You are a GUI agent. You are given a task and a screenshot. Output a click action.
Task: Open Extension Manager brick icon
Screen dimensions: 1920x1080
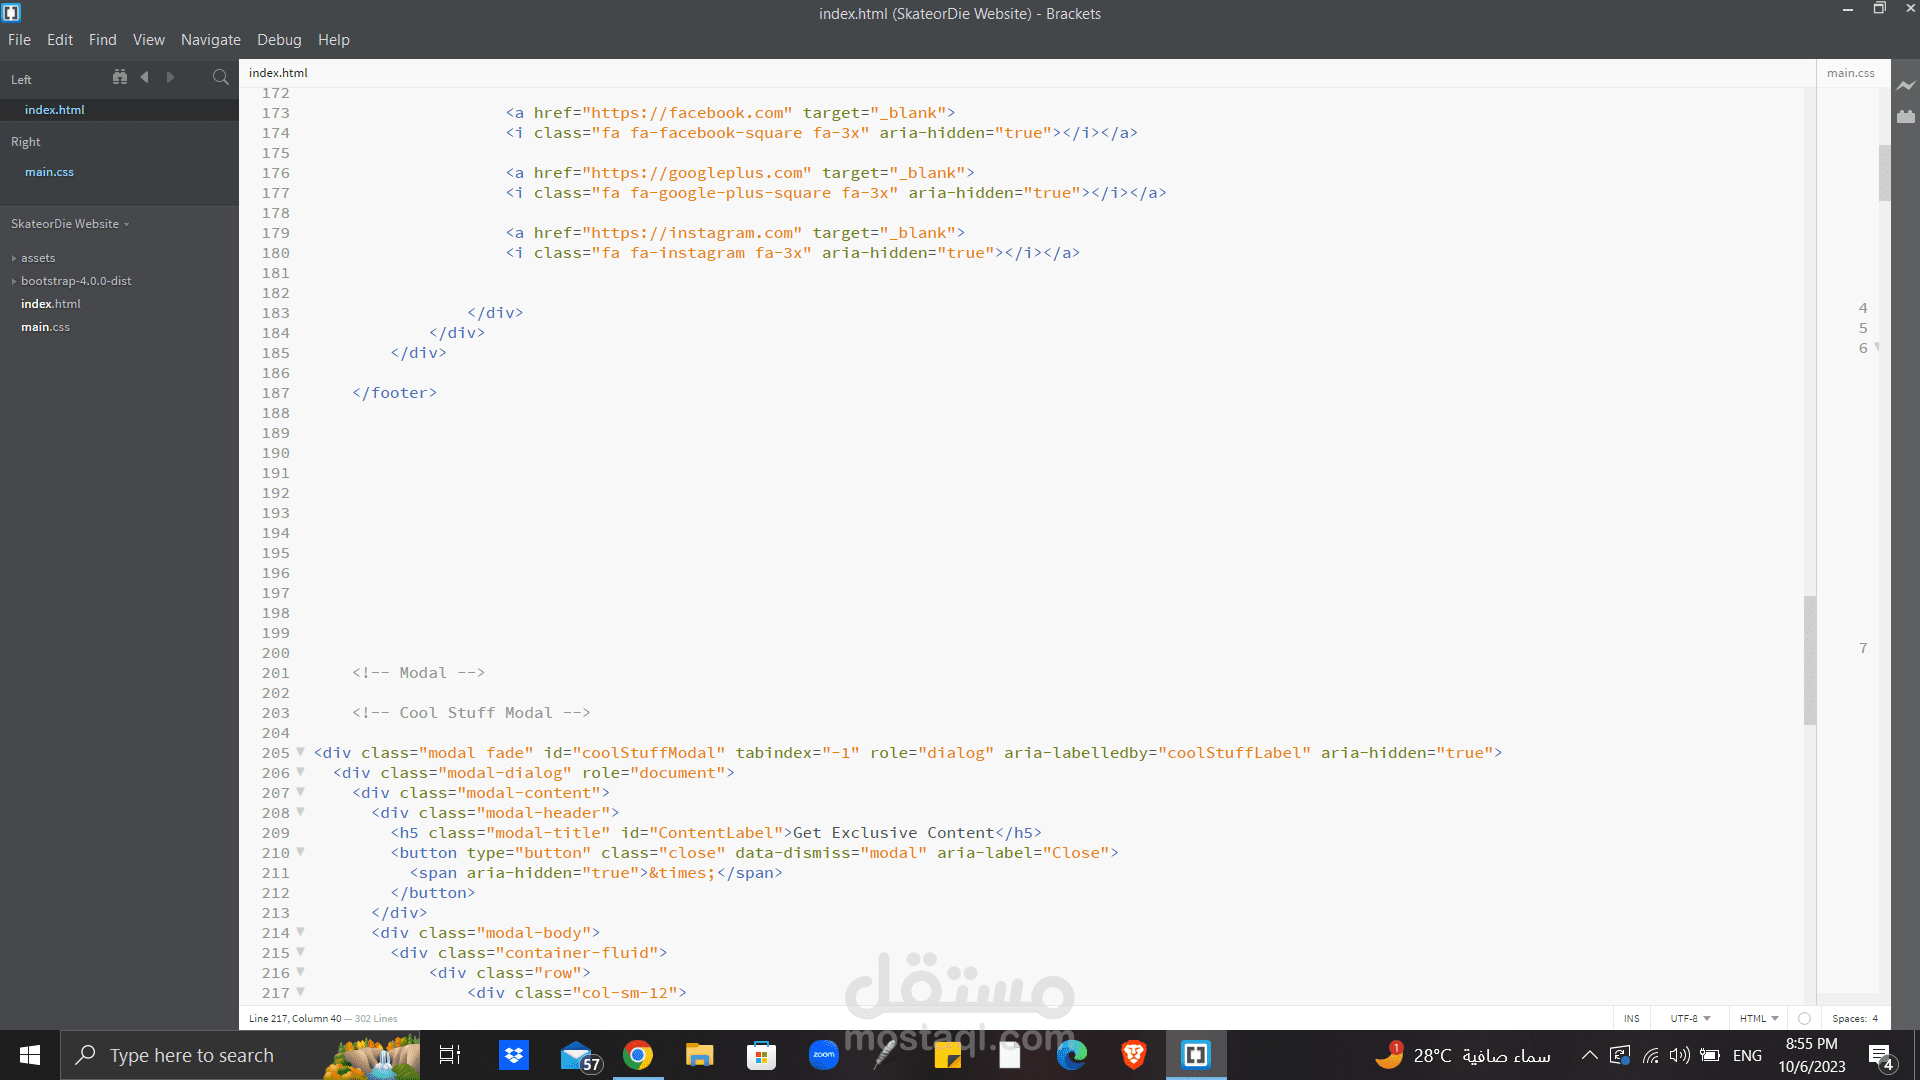click(1906, 117)
